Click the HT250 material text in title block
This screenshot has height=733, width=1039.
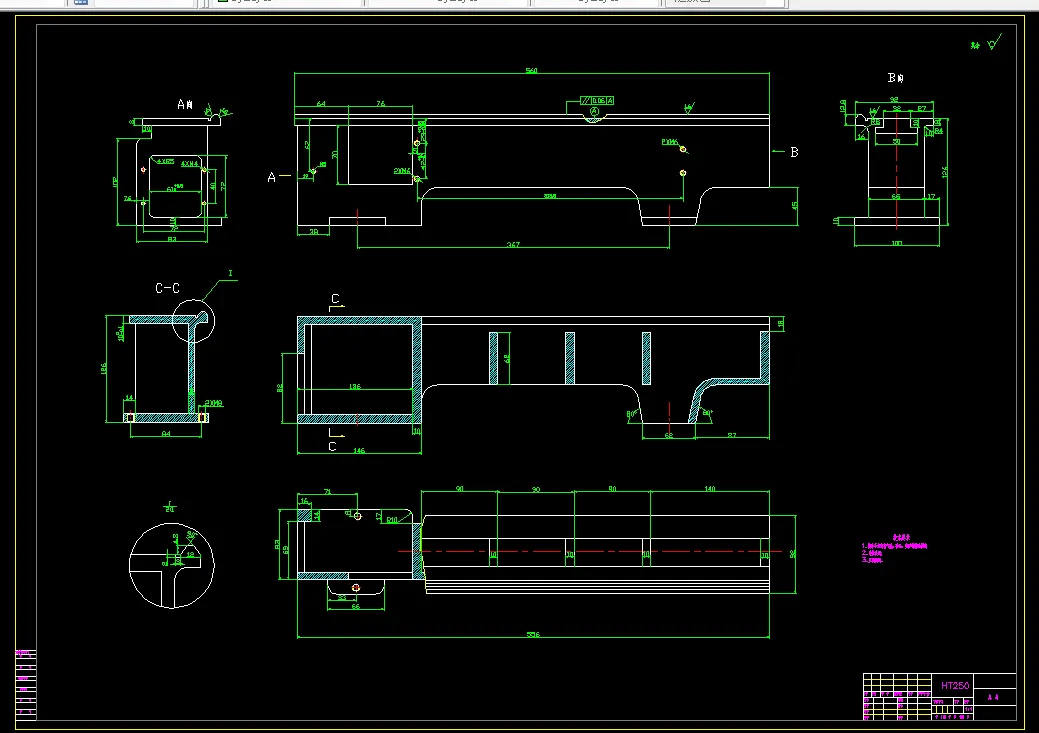point(955,685)
